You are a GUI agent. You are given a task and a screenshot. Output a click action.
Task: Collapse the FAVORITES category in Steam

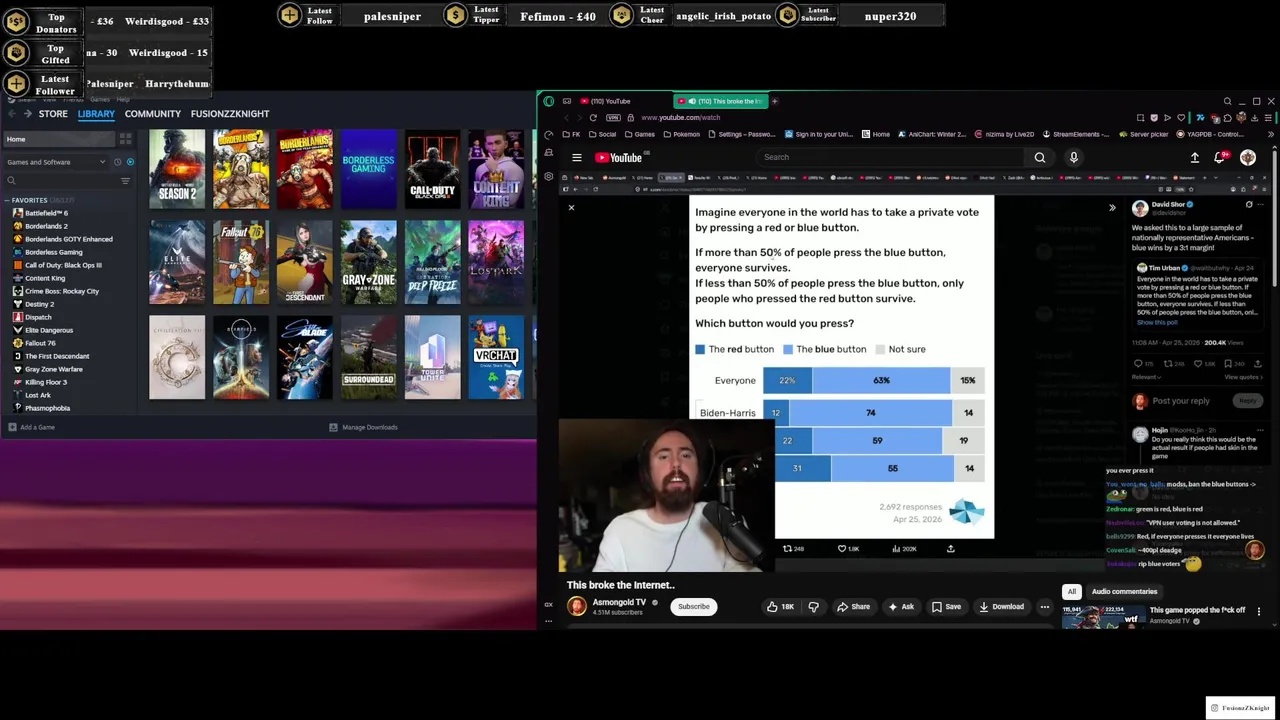pos(8,200)
